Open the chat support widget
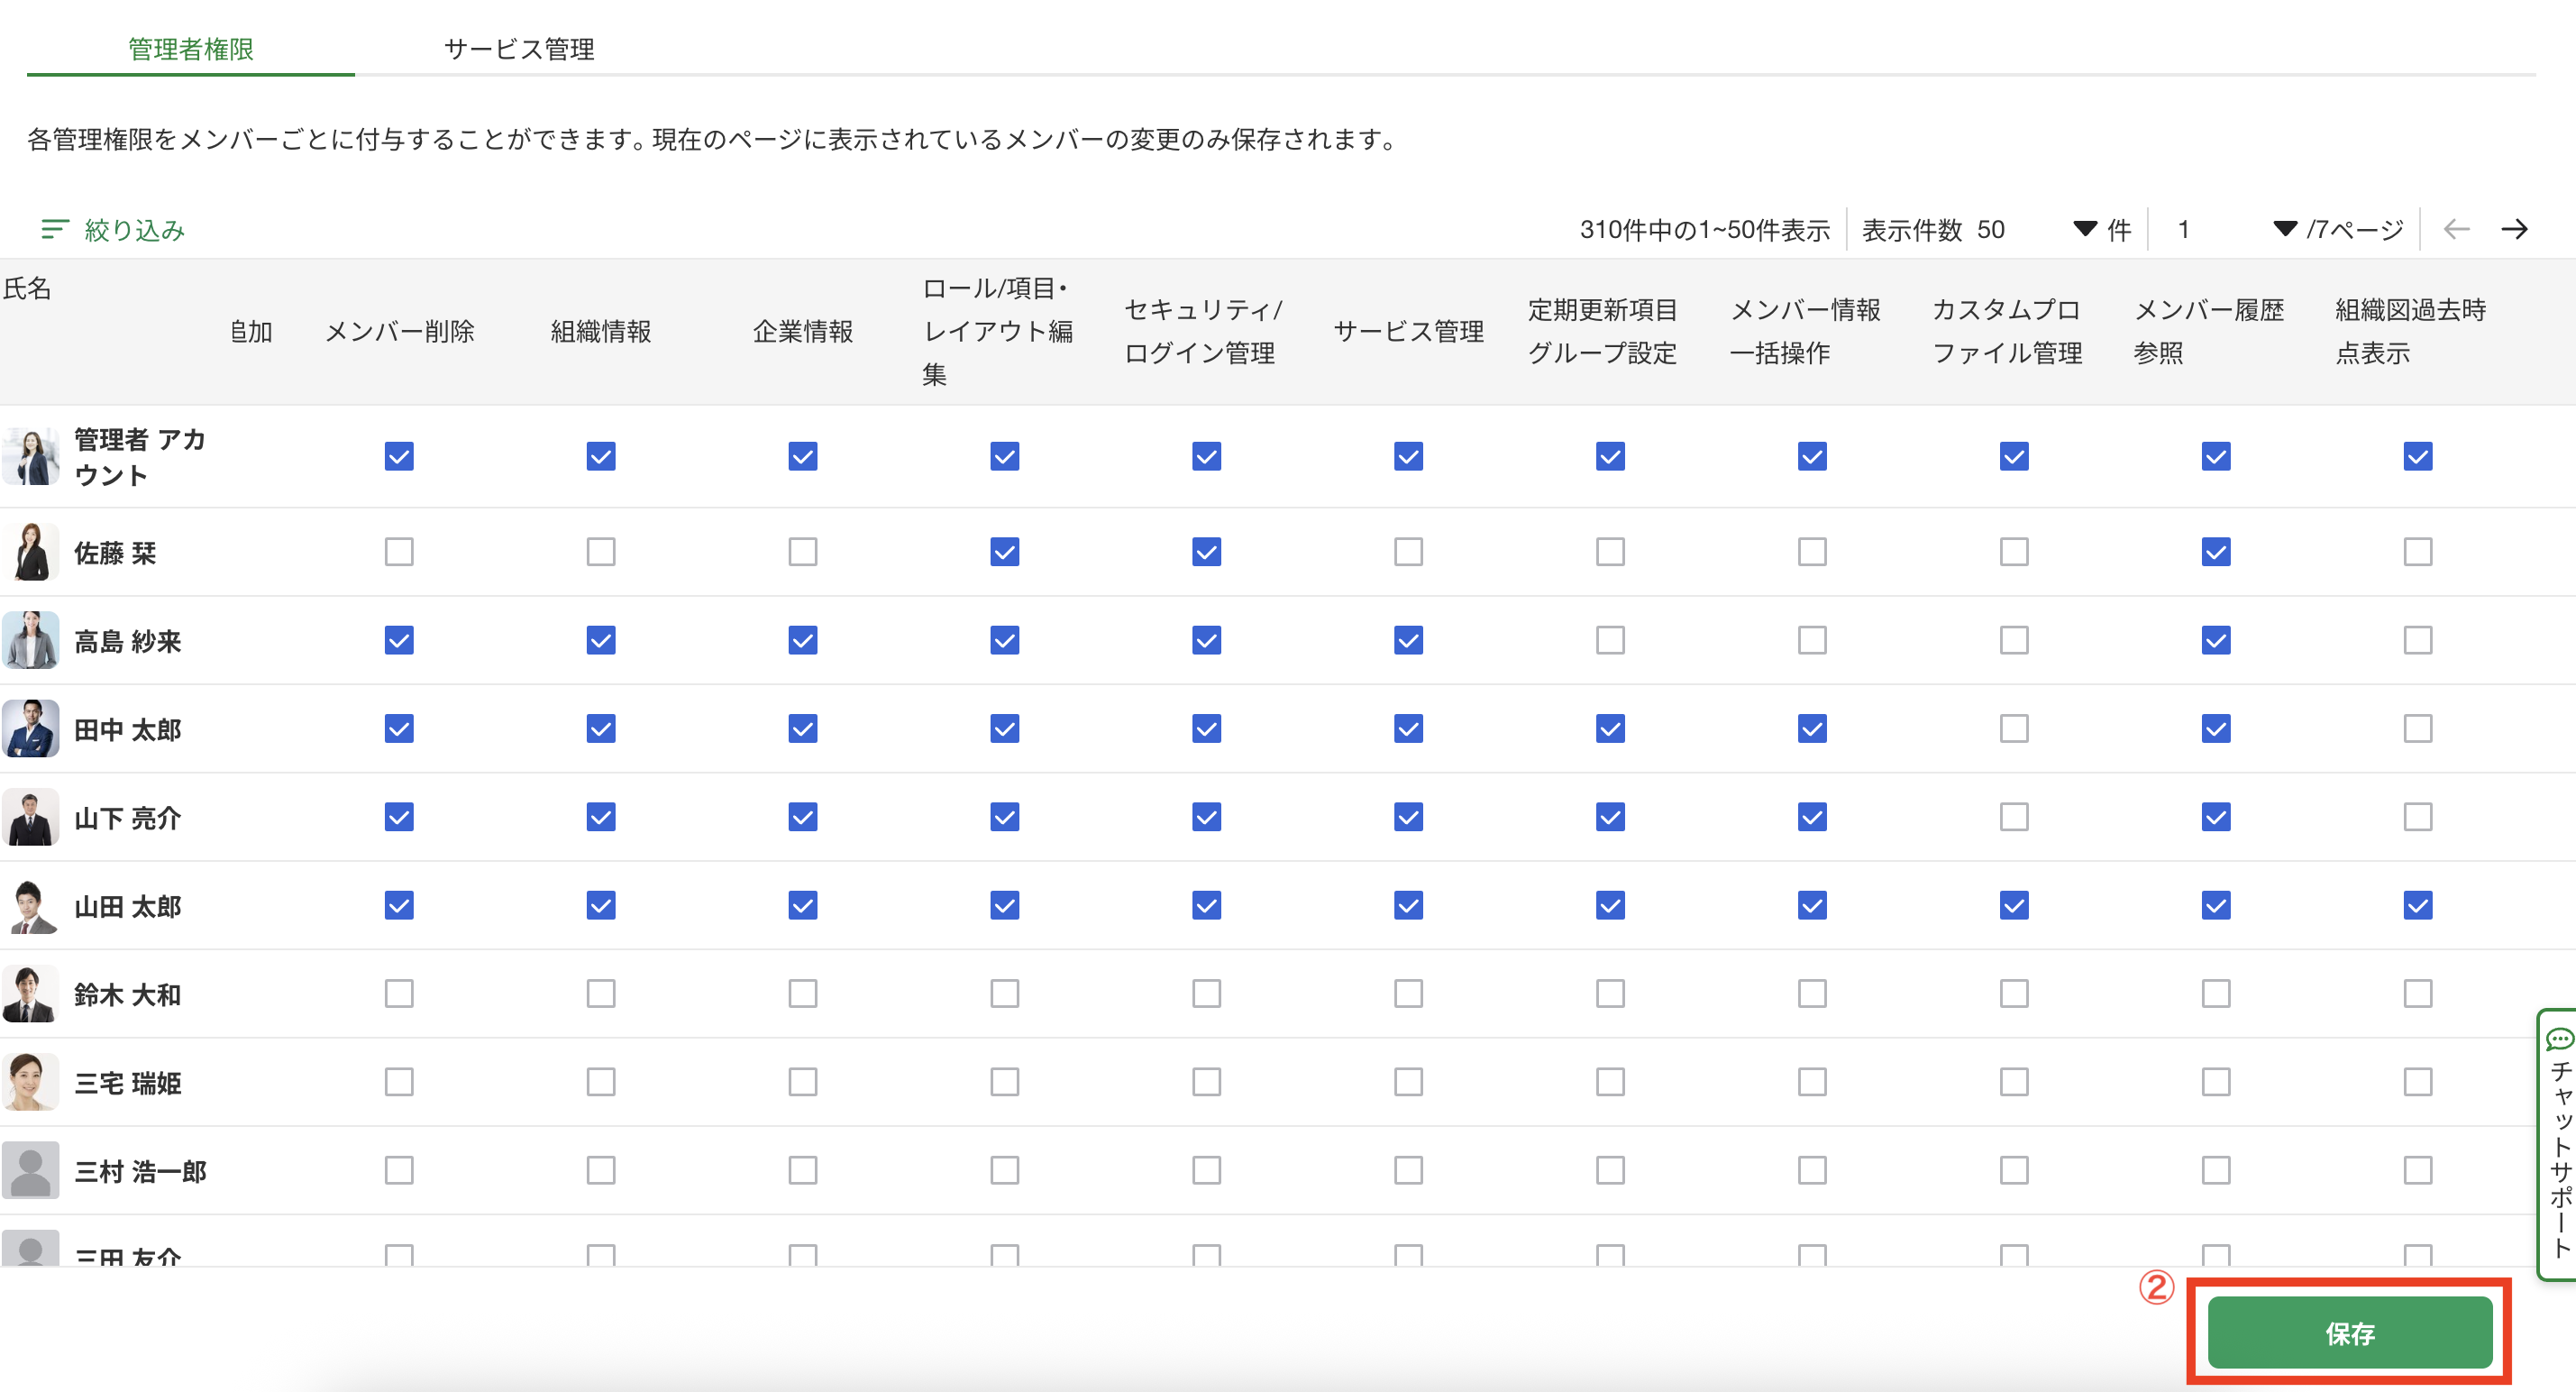Viewport: 2576px width, 1392px height. (2559, 1144)
